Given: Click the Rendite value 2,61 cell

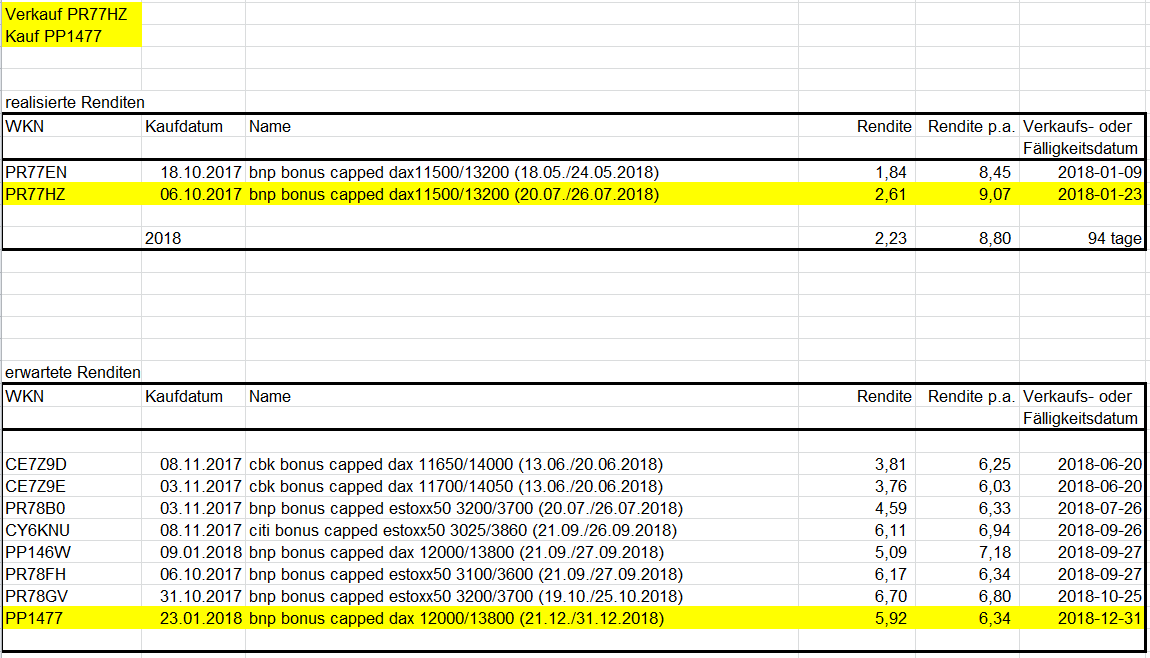Looking at the screenshot, I should (x=857, y=194).
